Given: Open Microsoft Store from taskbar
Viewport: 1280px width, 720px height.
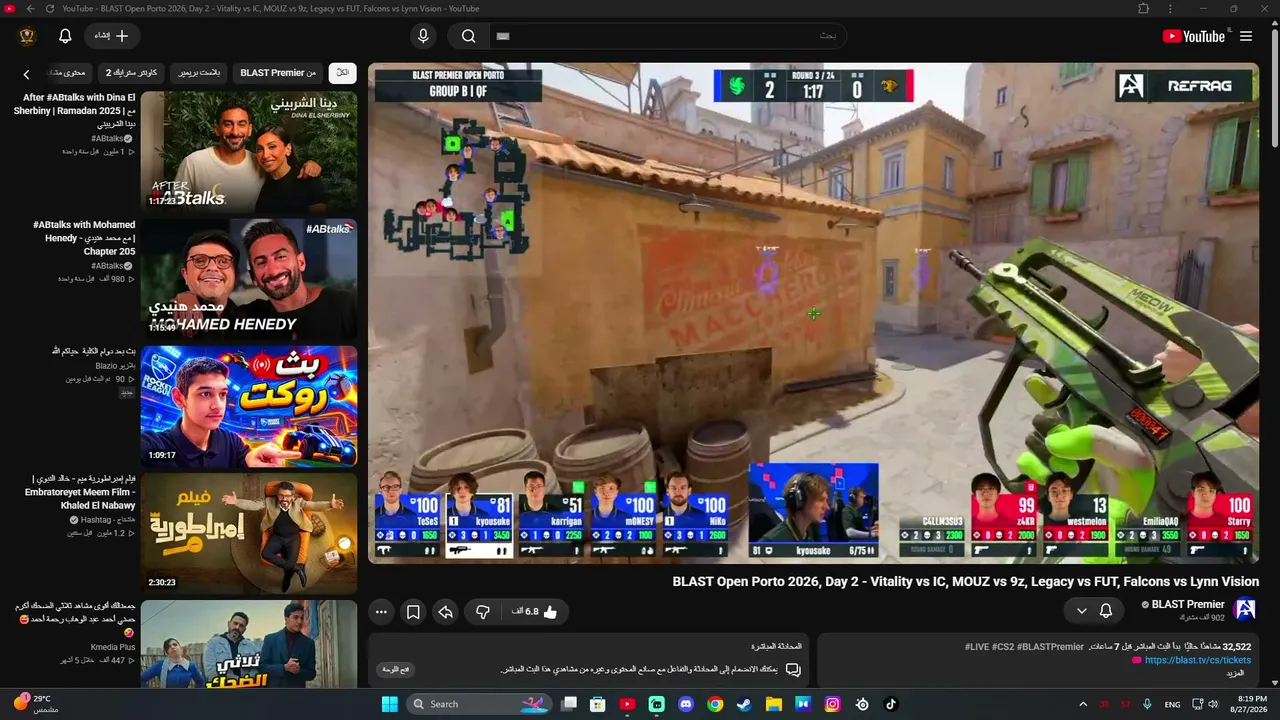Looking at the screenshot, I should [598, 704].
